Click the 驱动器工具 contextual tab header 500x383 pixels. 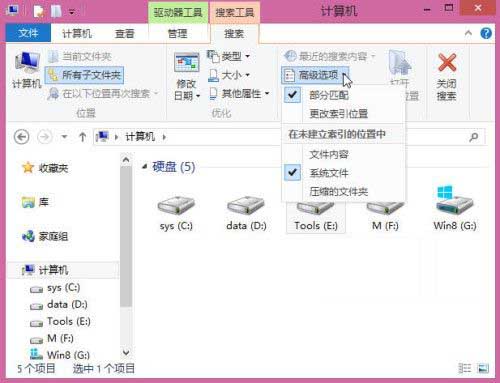[178, 13]
